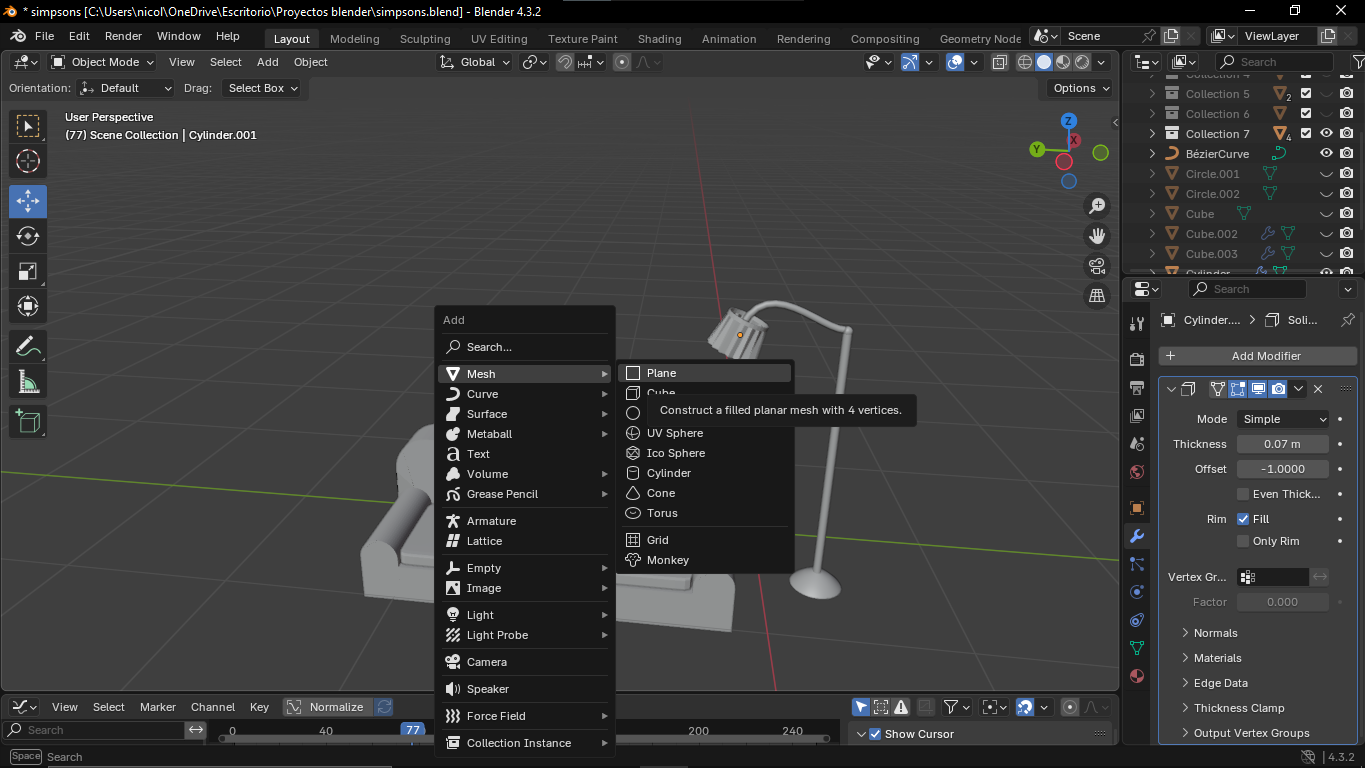Image resolution: width=1365 pixels, height=768 pixels.
Task: Expand the Materials panel
Action: 1217,658
